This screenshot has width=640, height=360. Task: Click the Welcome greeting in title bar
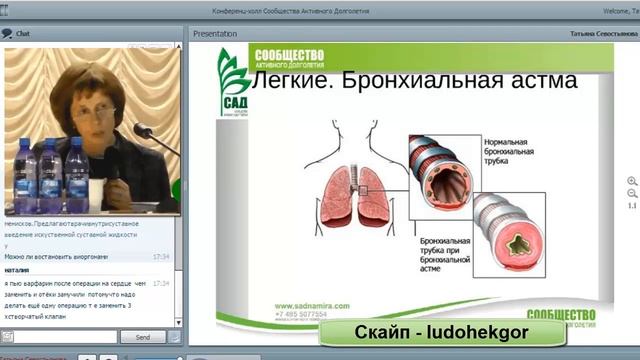tap(621, 11)
